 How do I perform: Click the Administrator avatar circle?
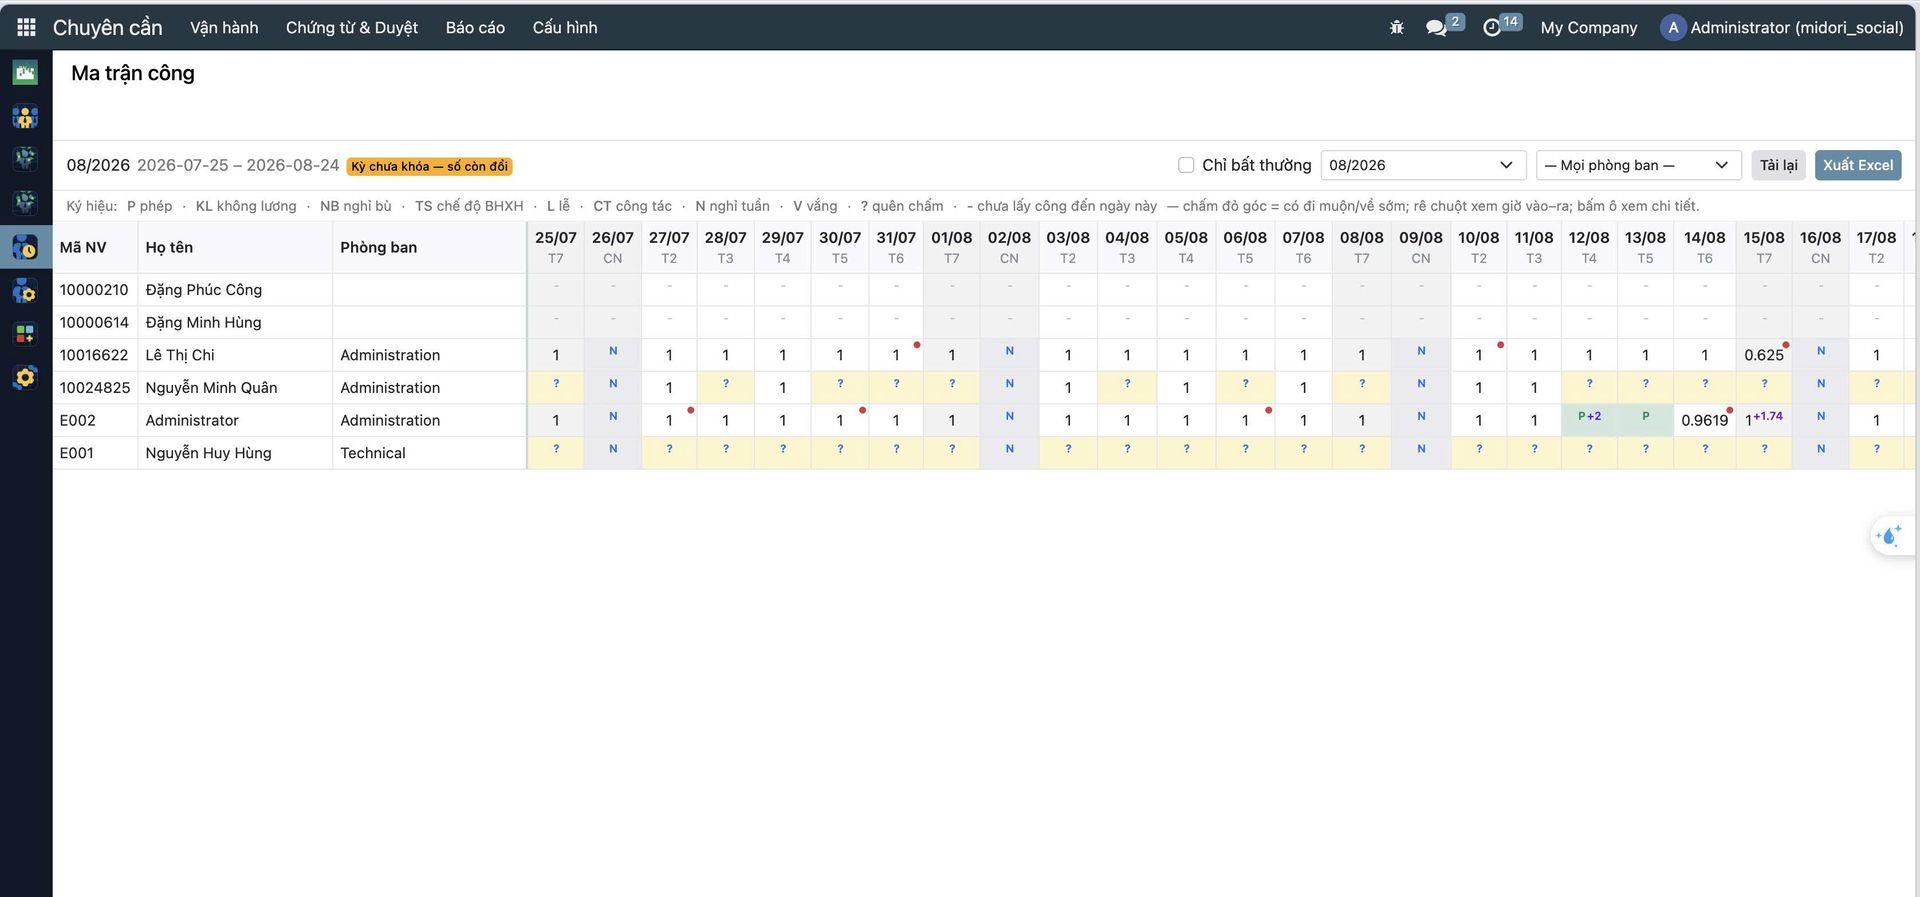(x=1673, y=28)
